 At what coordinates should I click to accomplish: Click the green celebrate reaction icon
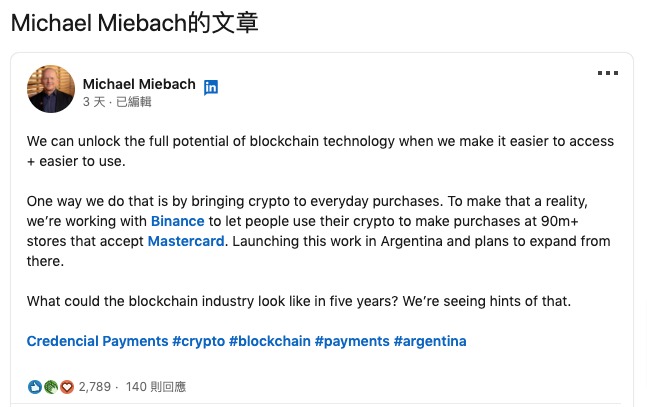[51, 387]
